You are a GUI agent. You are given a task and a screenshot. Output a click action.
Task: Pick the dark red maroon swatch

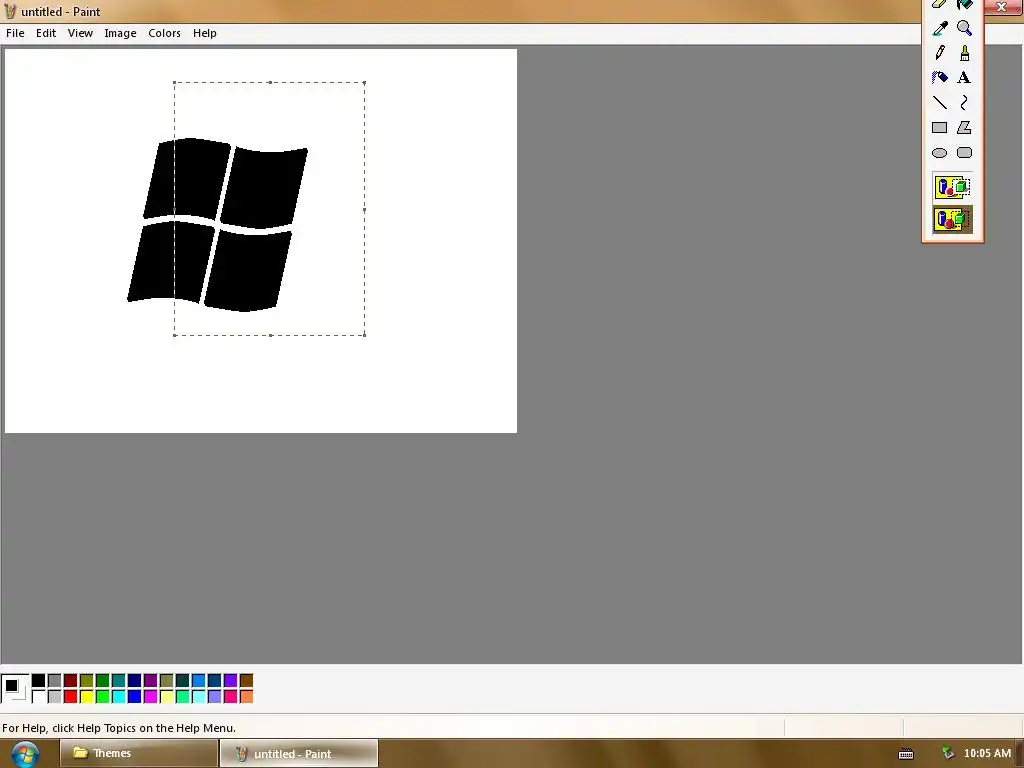point(71,680)
